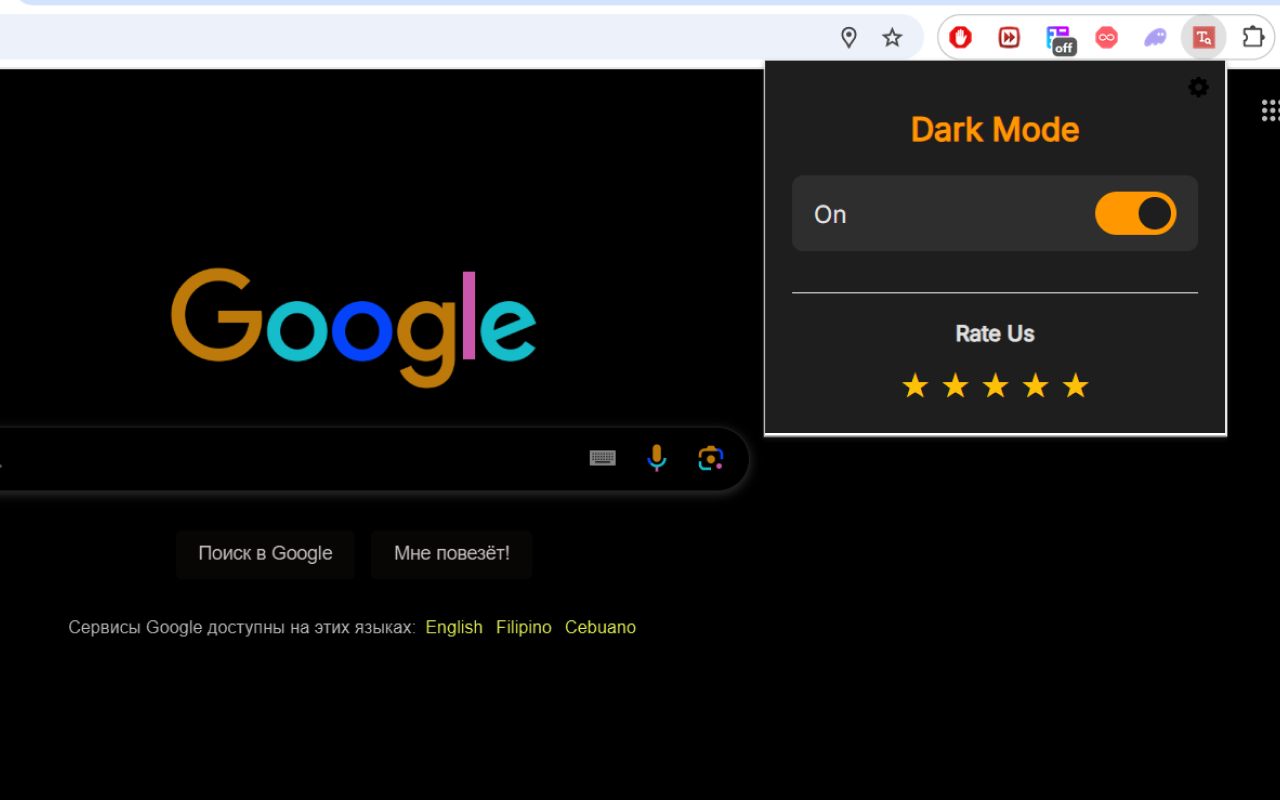This screenshot has height=800, width=1280.
Task: Click the extension icon with off badge
Action: point(1059,39)
